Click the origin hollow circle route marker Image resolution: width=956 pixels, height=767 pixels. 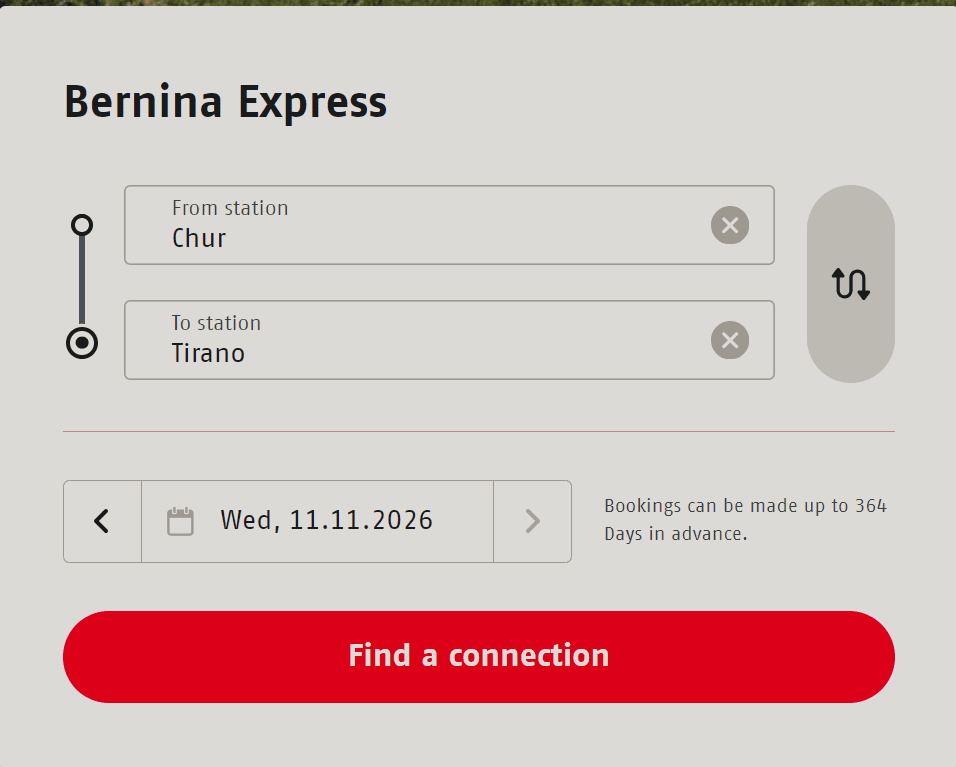pyautogui.click(x=82, y=225)
